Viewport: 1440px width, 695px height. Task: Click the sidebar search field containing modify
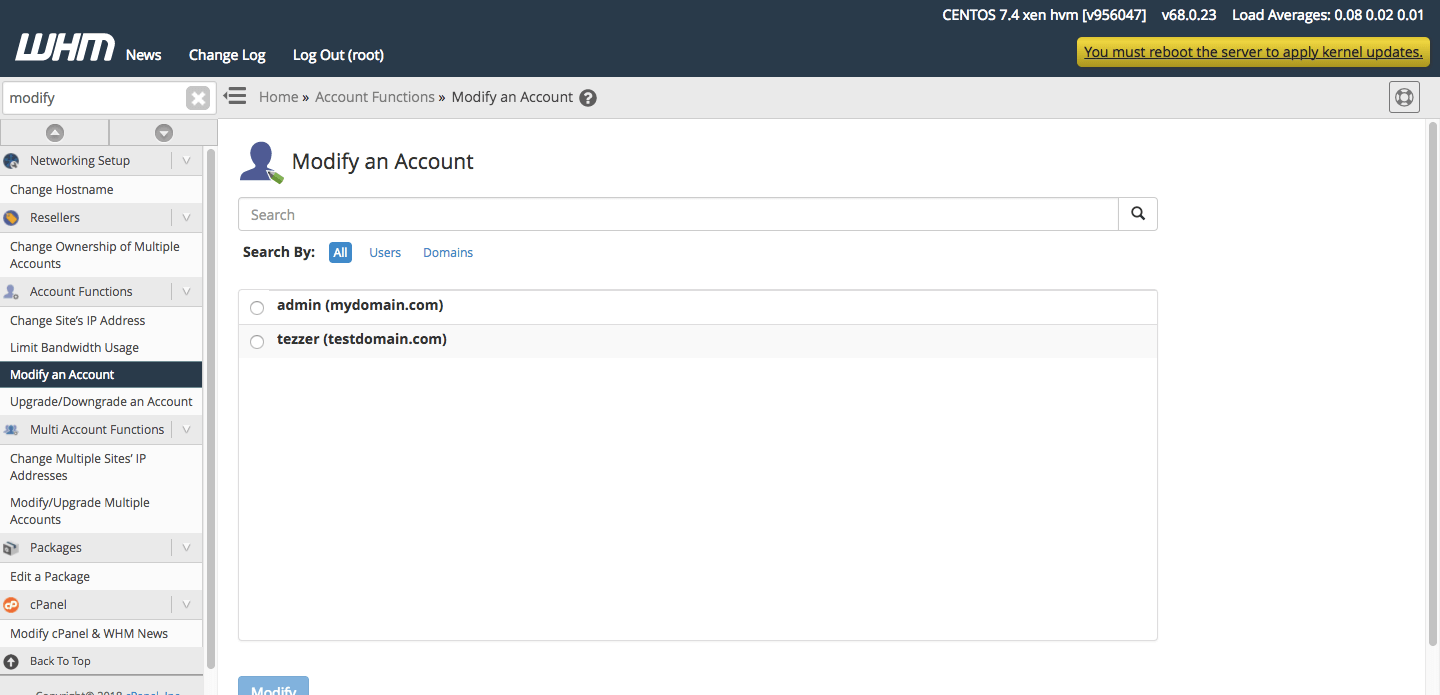95,98
